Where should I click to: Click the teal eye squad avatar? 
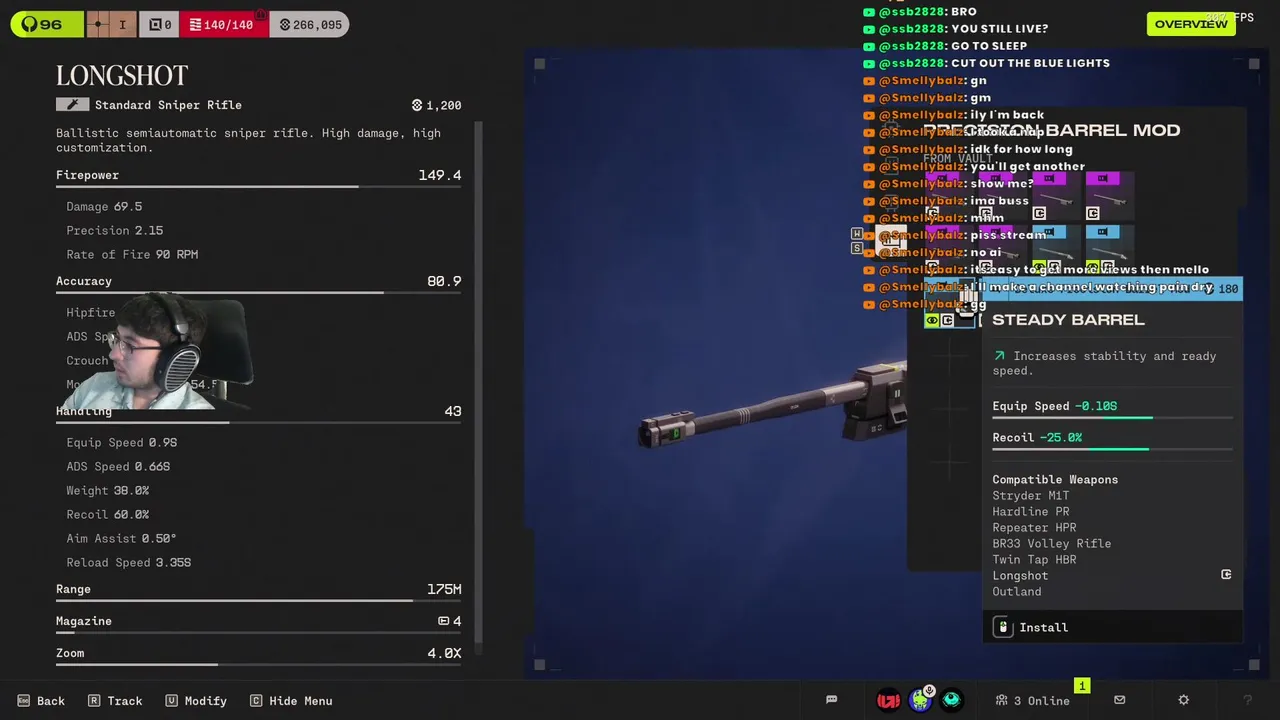tap(951, 700)
